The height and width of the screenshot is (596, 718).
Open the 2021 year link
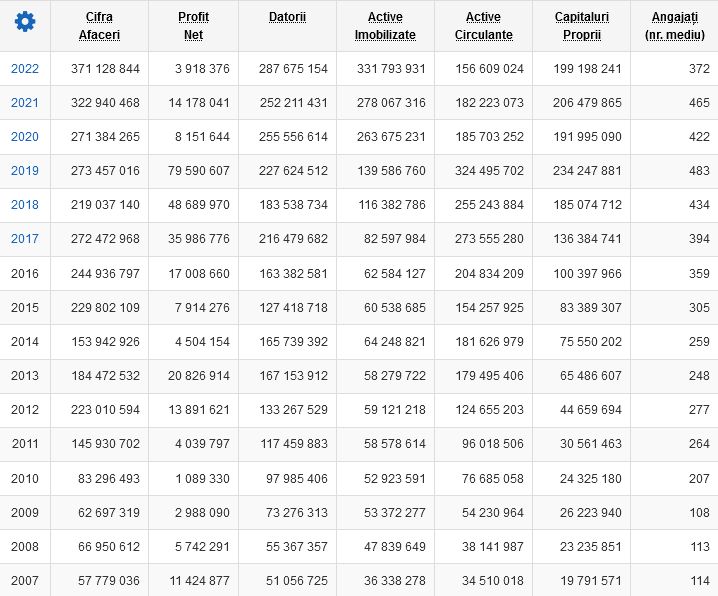coord(25,103)
